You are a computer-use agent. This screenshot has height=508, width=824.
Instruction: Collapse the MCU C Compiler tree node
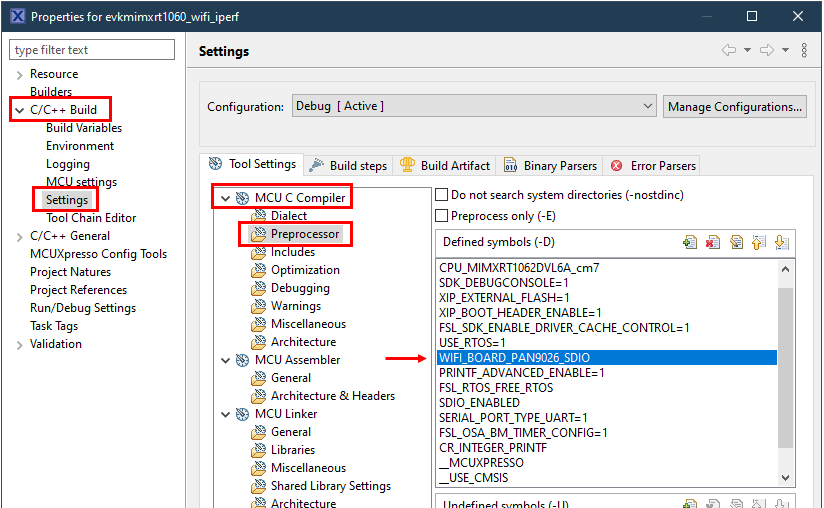(x=226, y=198)
